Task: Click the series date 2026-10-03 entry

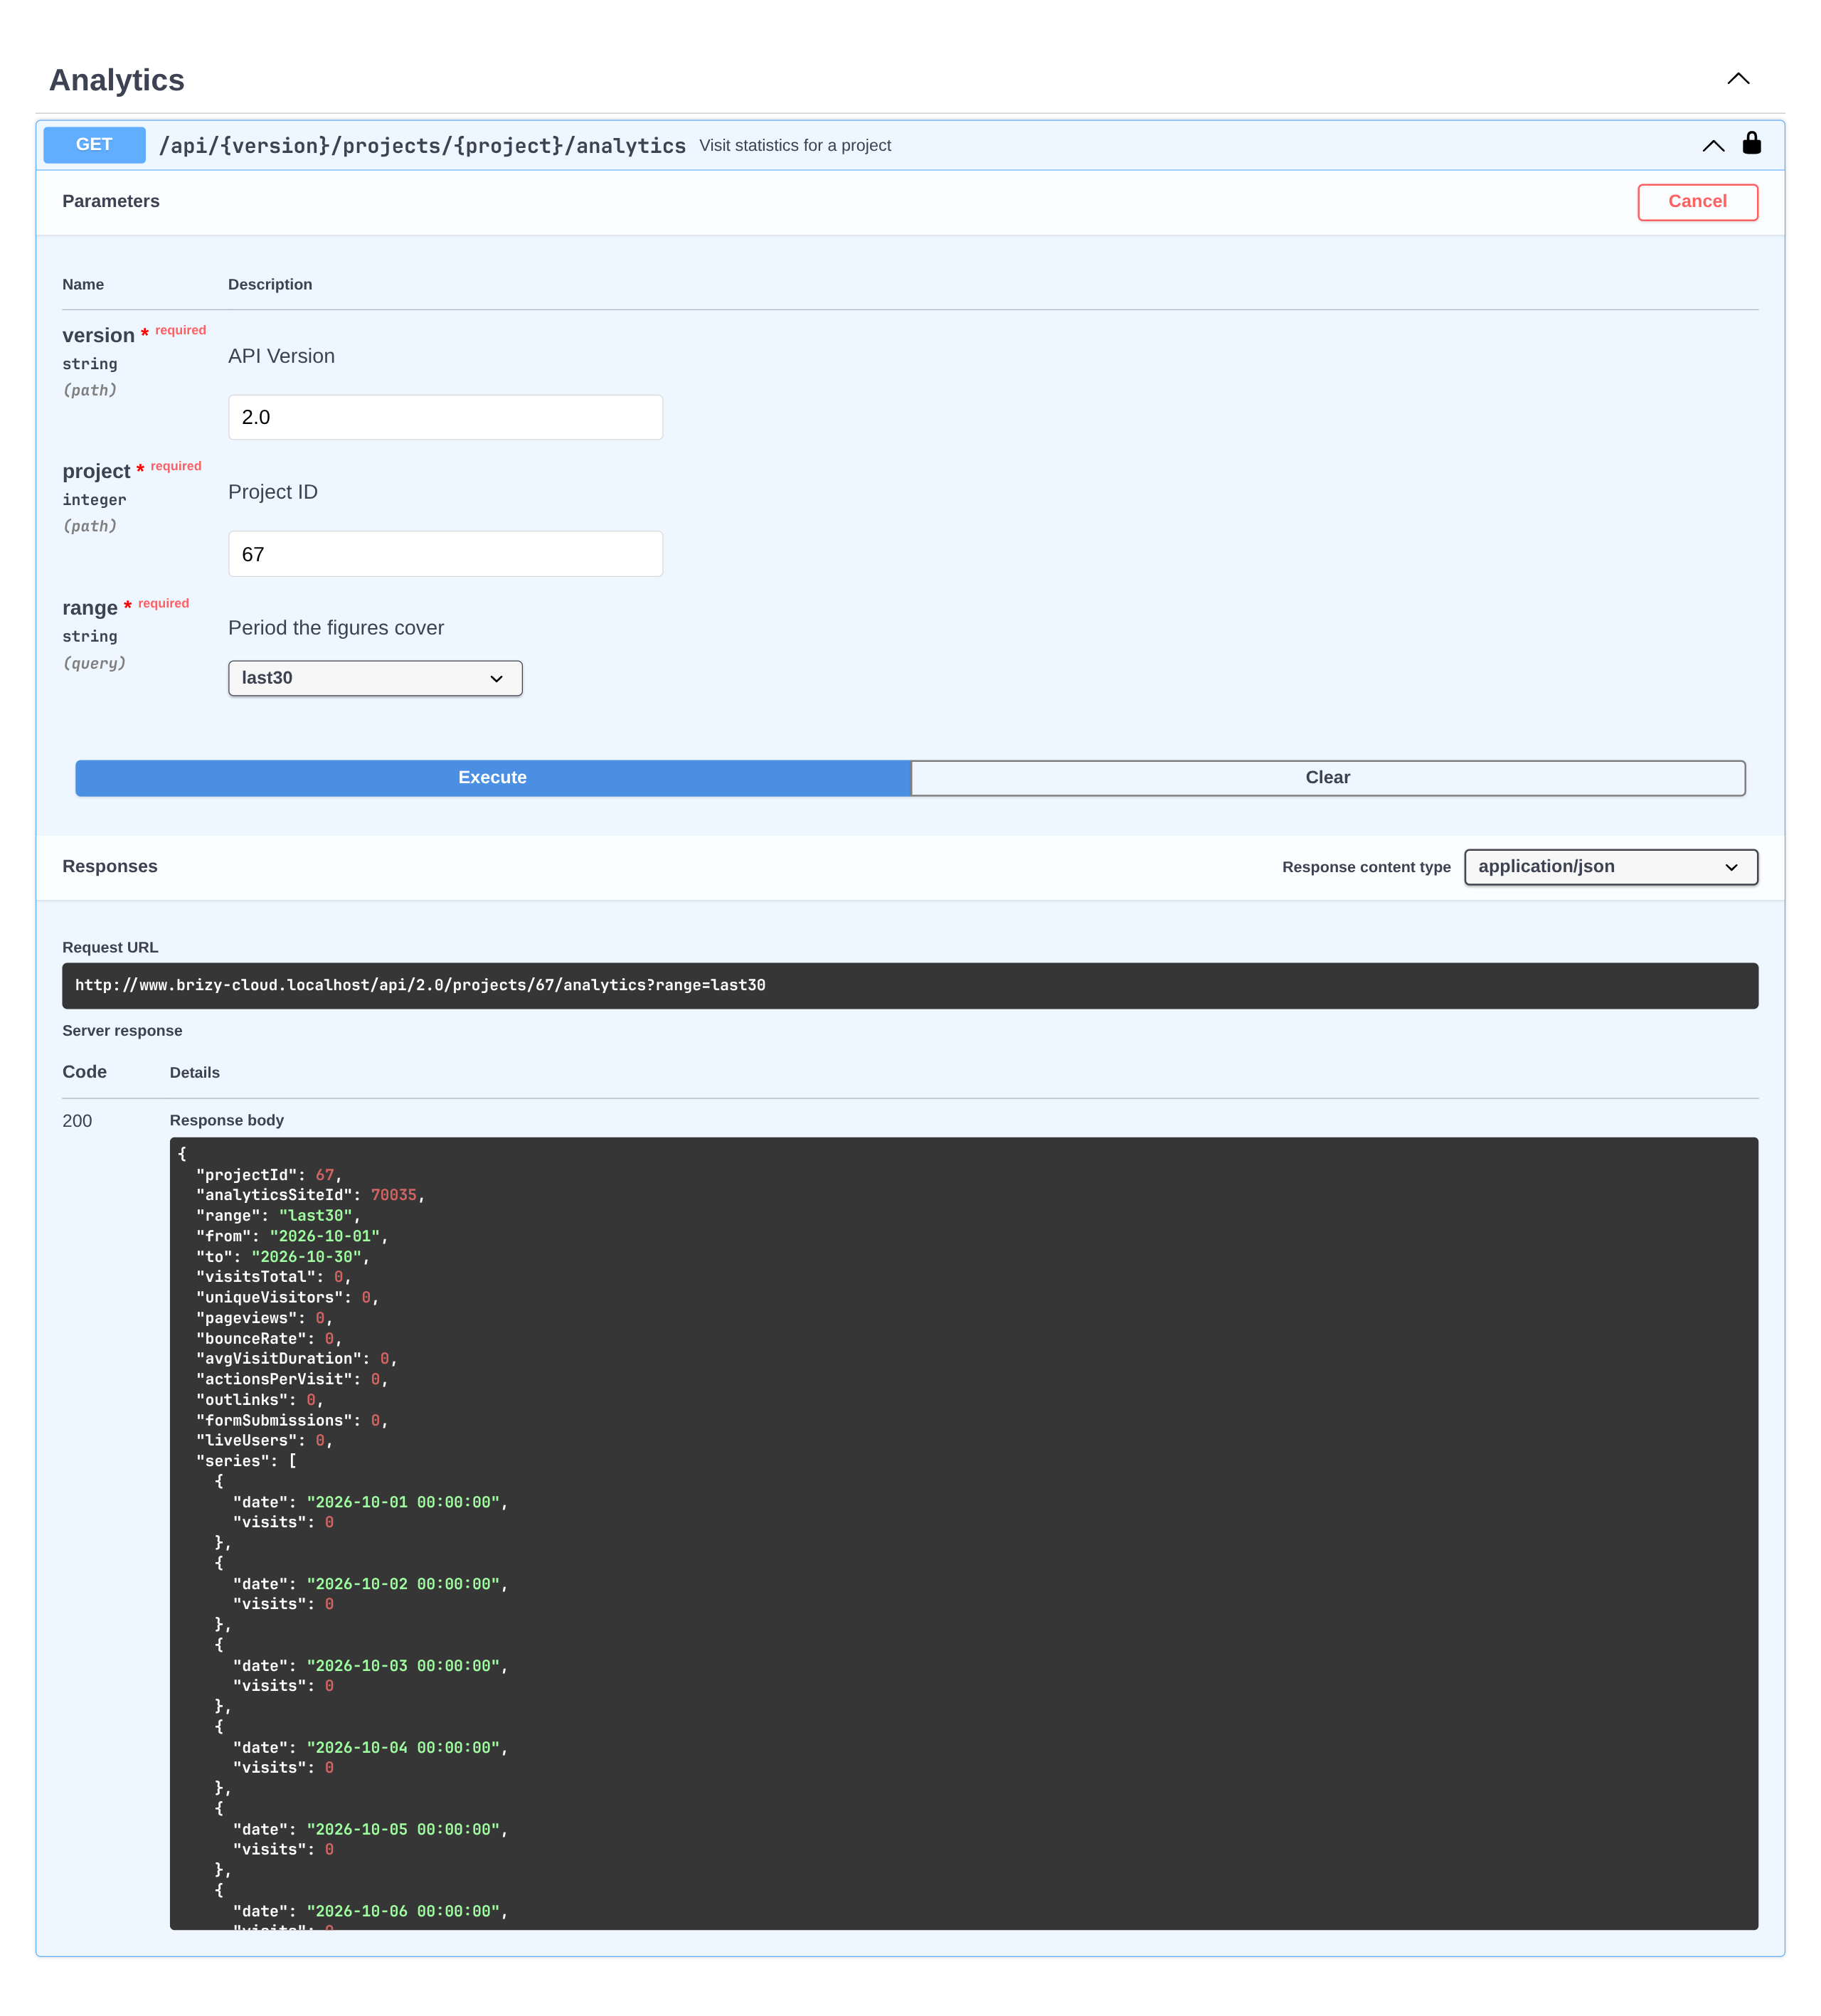Action: point(370,1666)
